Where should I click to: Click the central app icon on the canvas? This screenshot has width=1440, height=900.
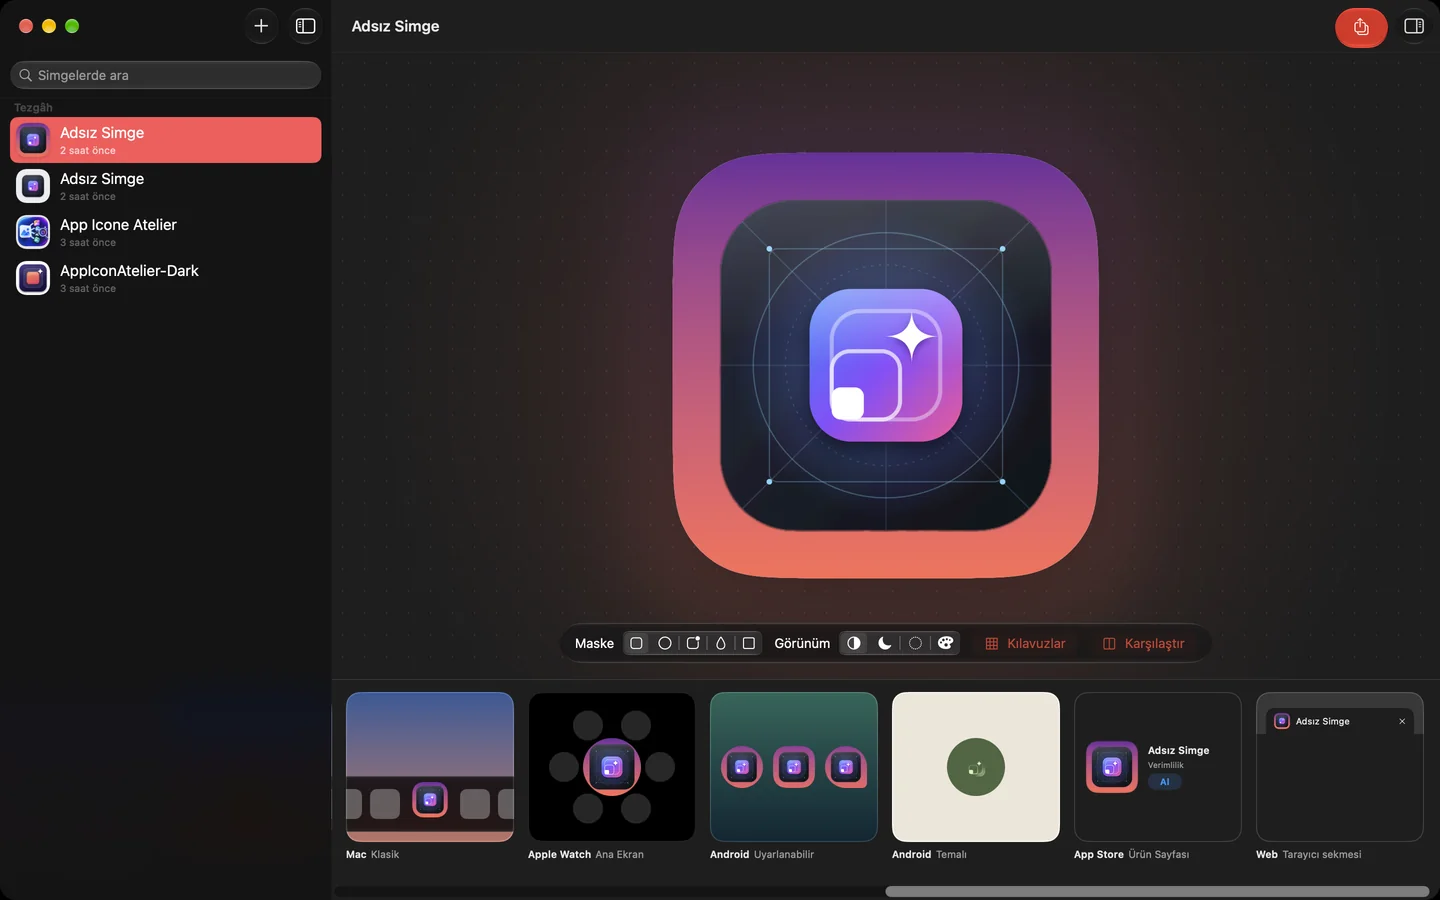[x=886, y=365]
